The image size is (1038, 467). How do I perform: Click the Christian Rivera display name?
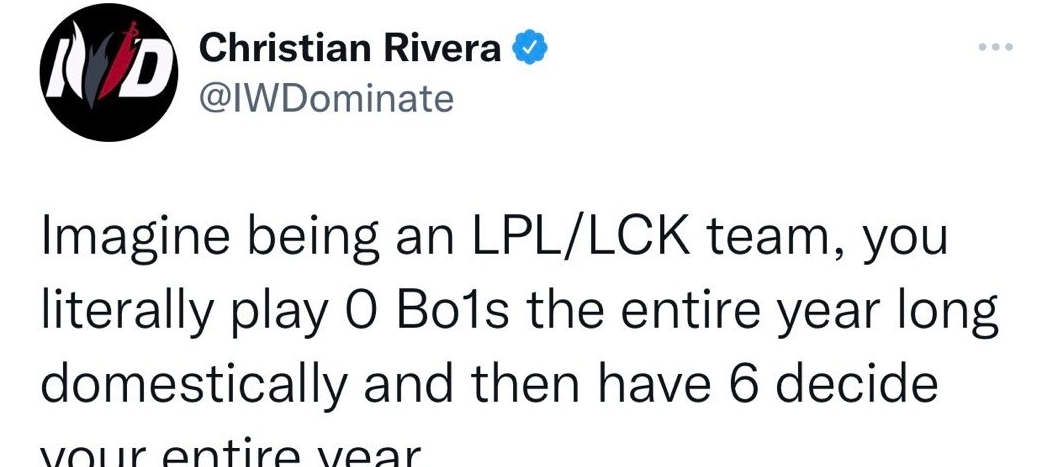(x=350, y=47)
